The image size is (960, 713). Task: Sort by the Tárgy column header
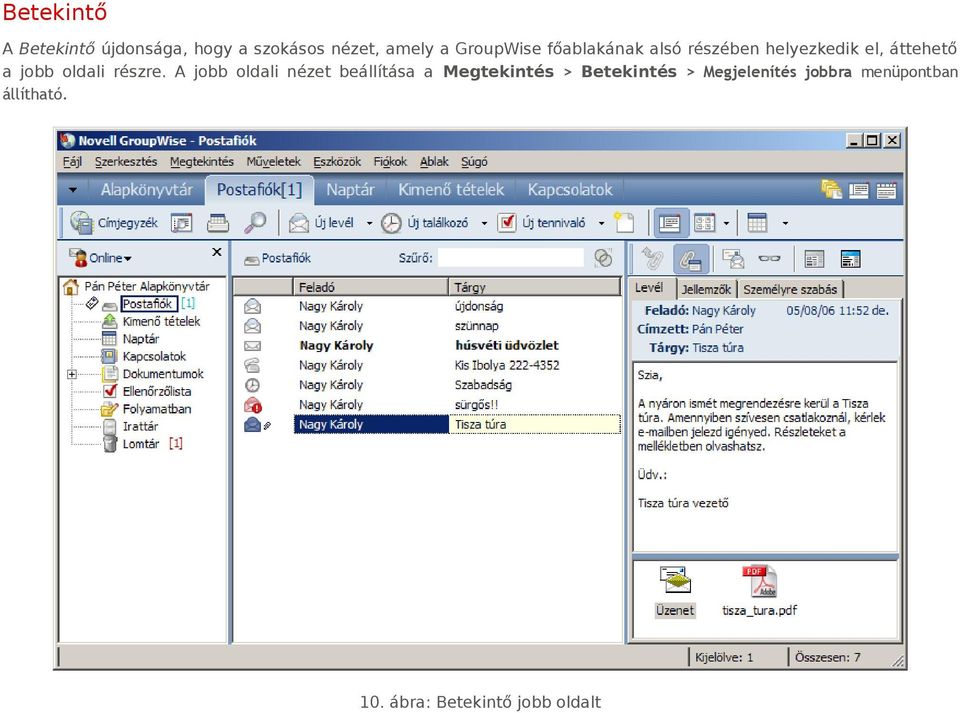(535, 286)
